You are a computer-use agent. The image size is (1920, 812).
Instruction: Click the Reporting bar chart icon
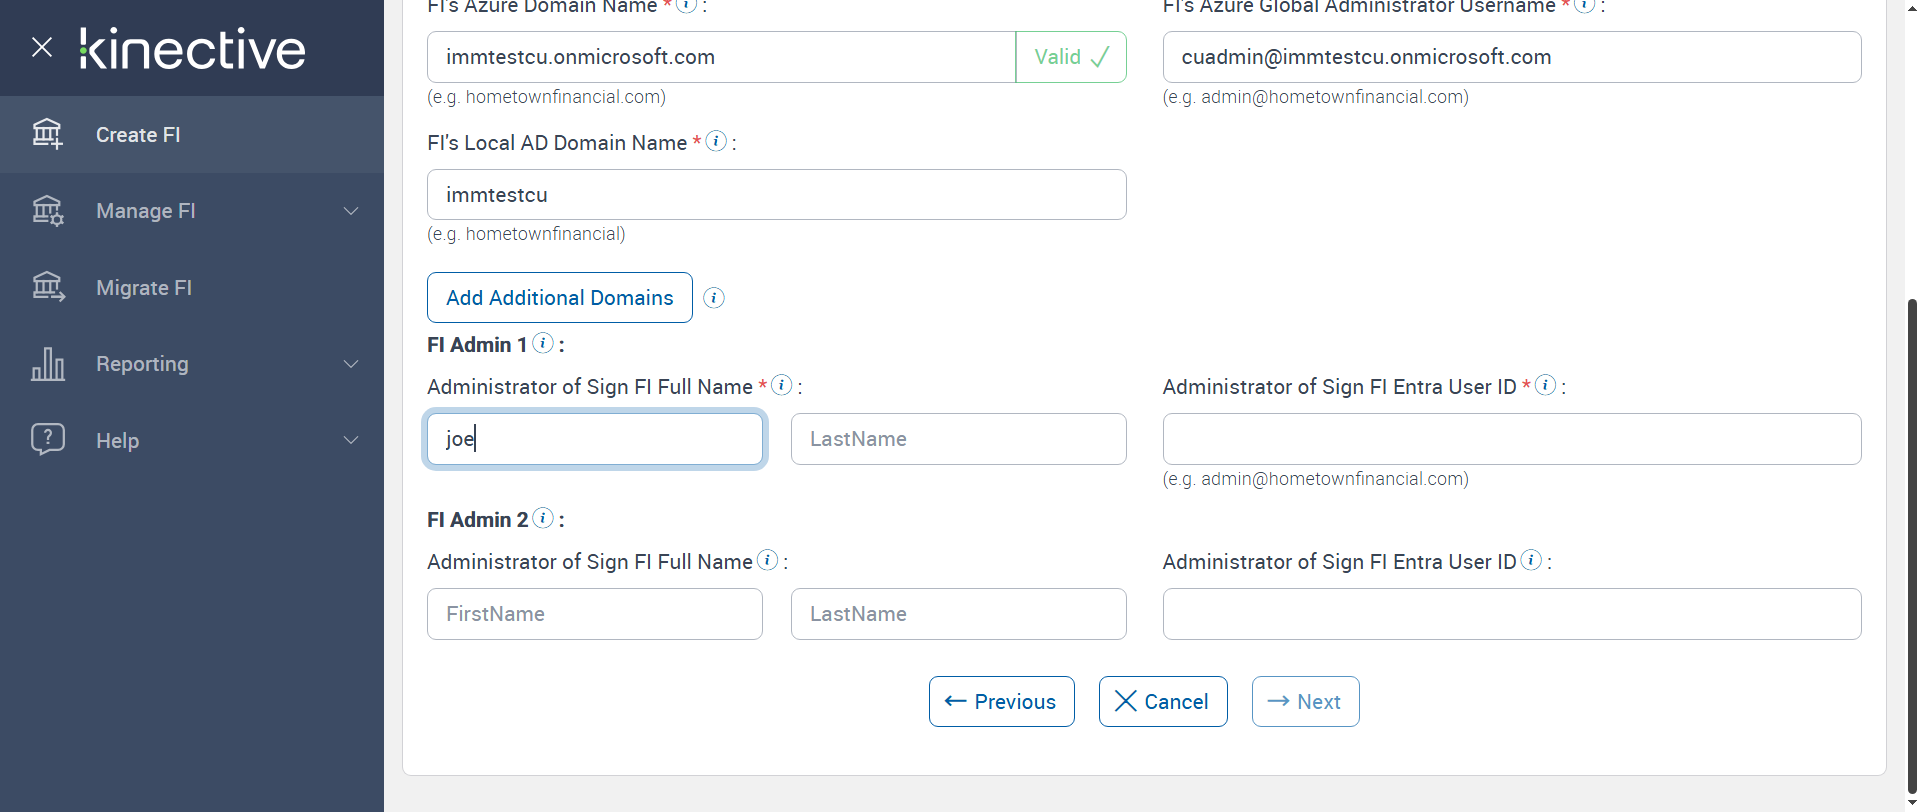point(47,364)
